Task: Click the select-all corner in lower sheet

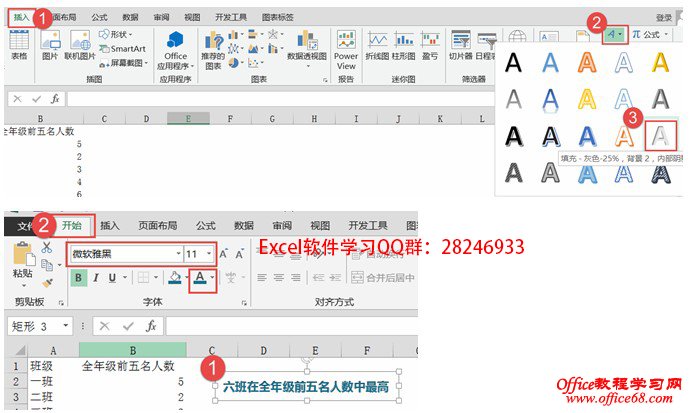Action: pyautogui.click(x=20, y=351)
